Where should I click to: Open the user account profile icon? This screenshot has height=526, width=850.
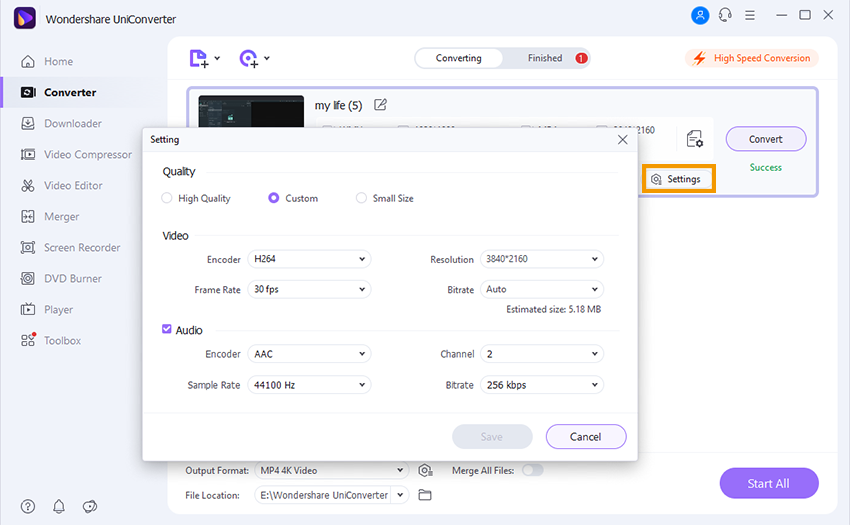pos(700,15)
